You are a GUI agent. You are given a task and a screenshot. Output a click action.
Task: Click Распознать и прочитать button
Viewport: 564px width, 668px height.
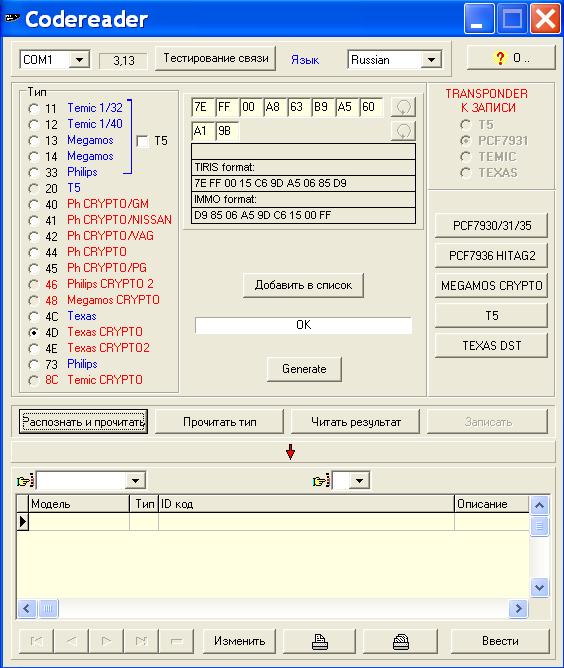(x=83, y=422)
